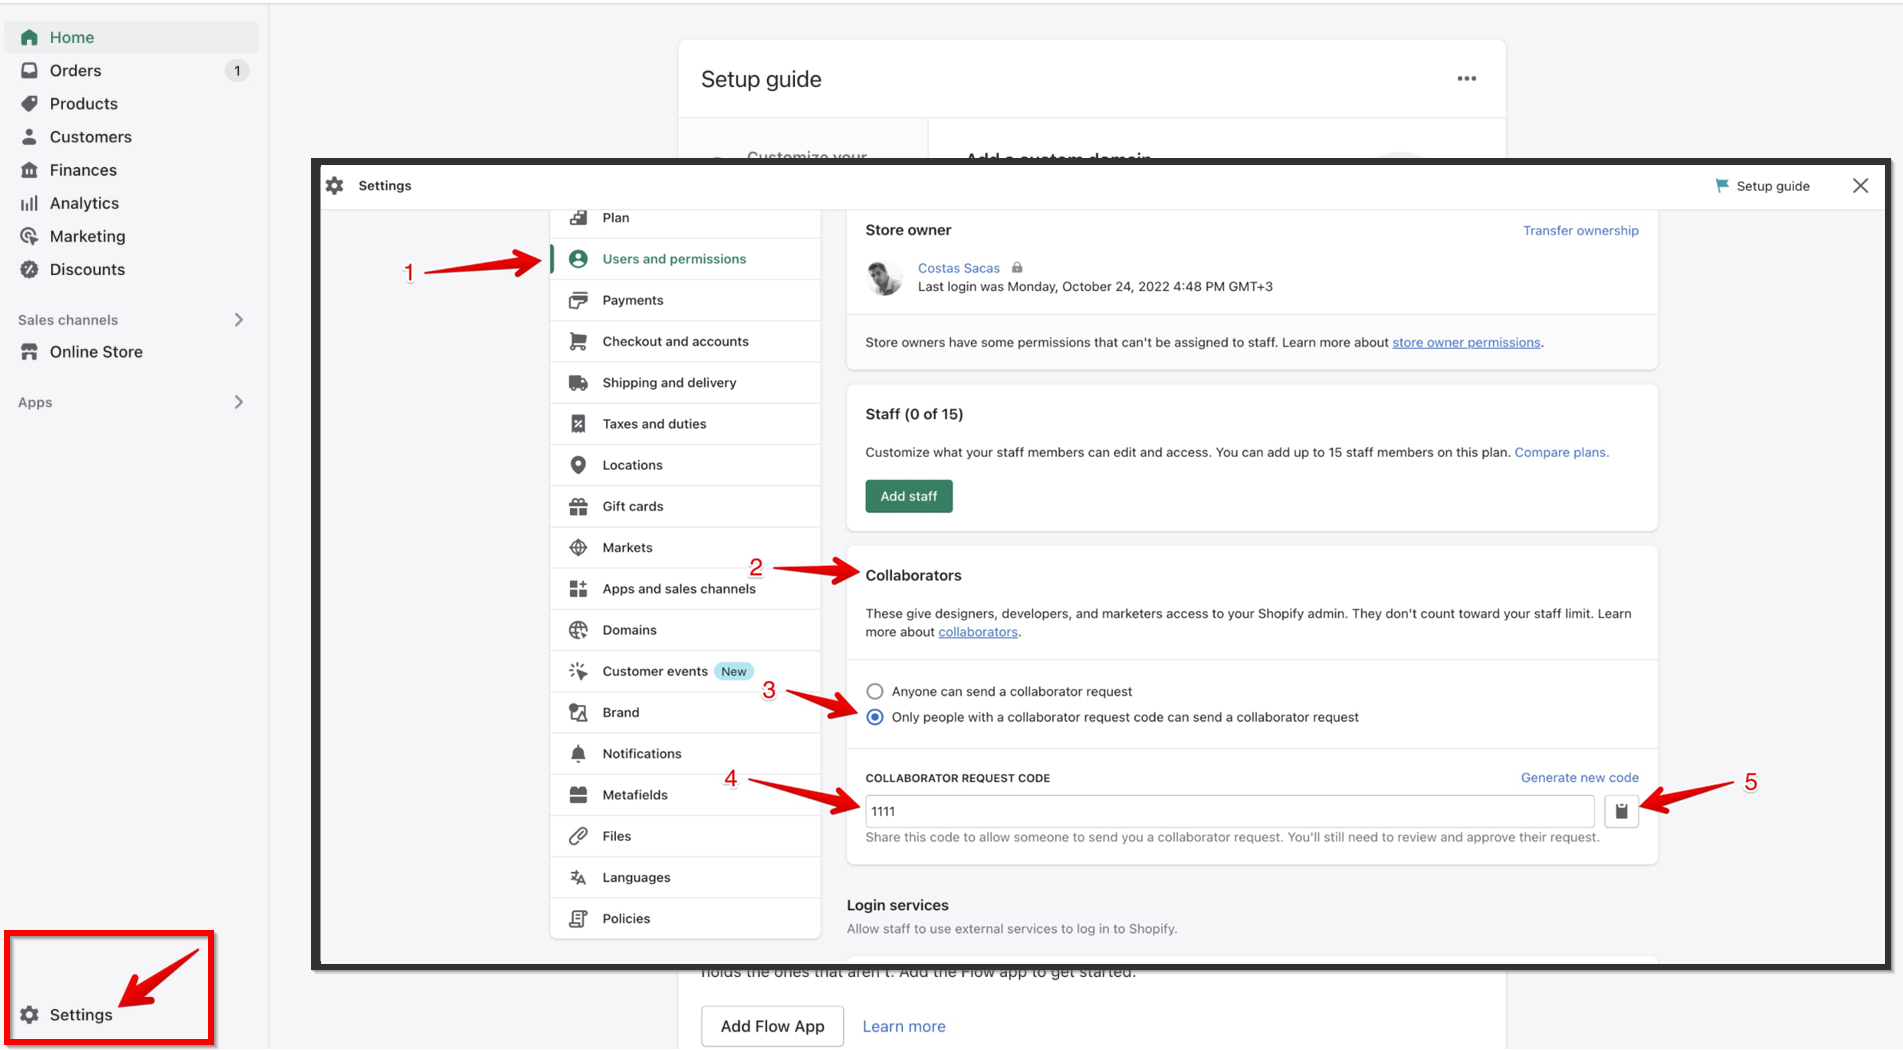Click the Payments card icon in settings

(x=578, y=300)
